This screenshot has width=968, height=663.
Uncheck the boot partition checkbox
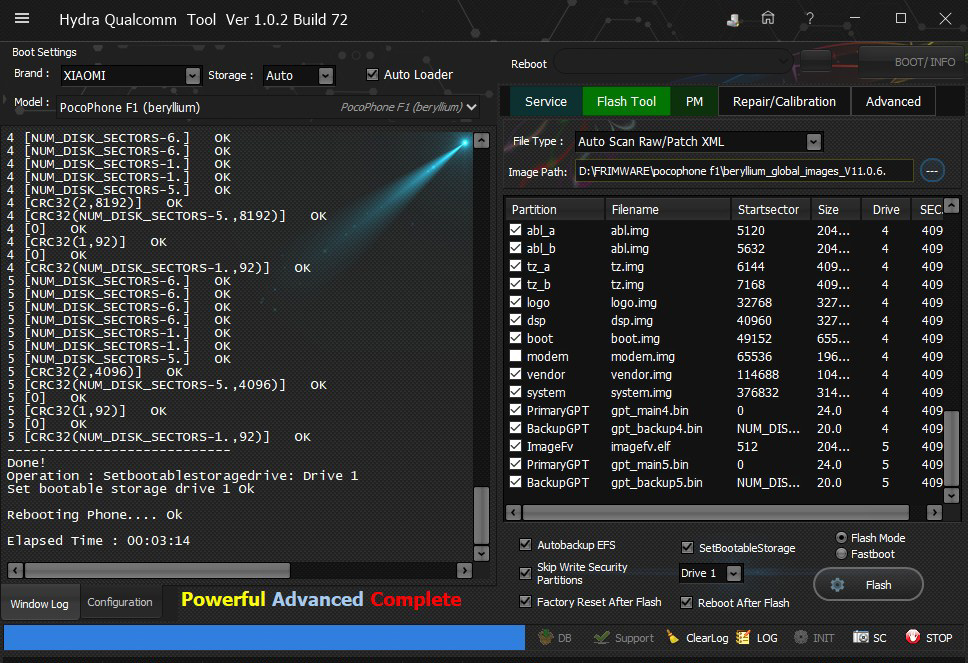coord(515,338)
